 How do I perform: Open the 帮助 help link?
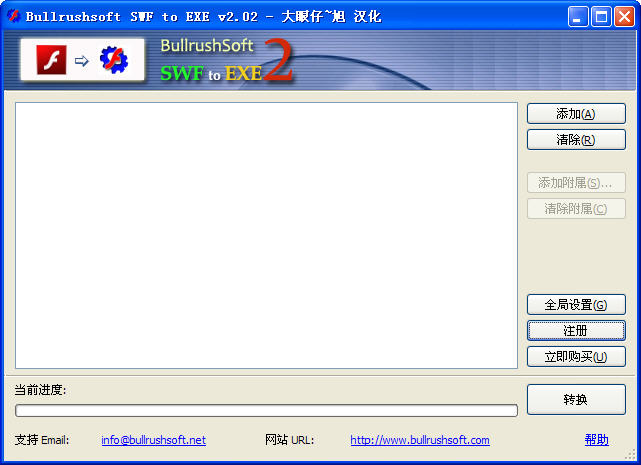(596, 440)
